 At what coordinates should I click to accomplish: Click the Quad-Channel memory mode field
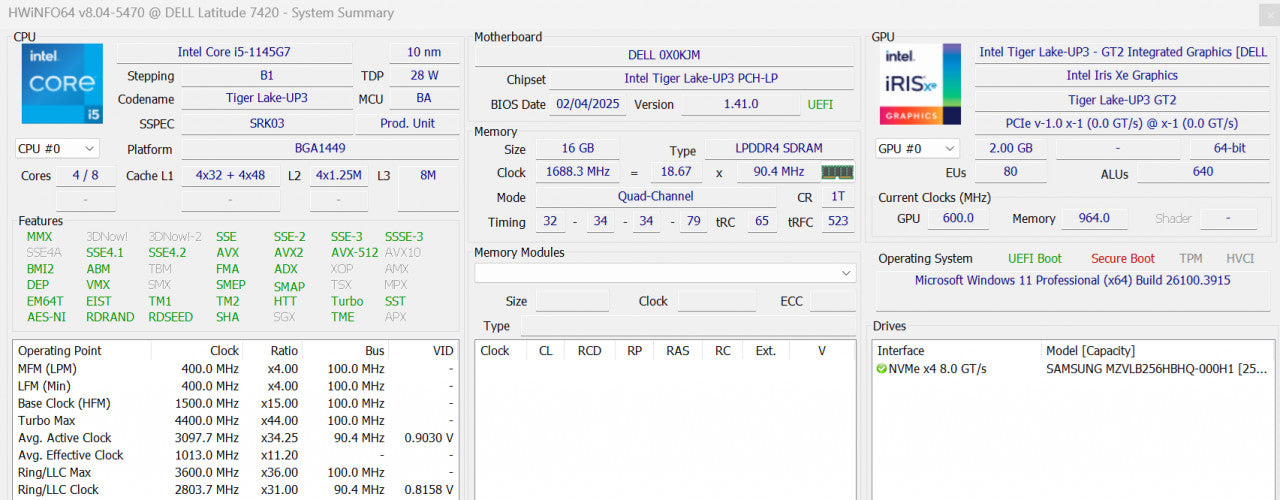coord(656,197)
